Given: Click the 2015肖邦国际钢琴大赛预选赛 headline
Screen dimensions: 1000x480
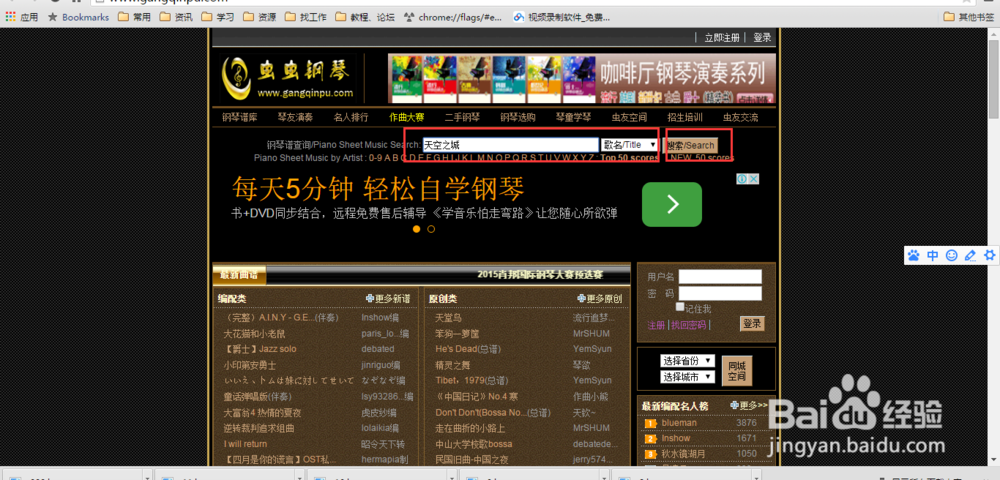Looking at the screenshot, I should (x=540, y=275).
